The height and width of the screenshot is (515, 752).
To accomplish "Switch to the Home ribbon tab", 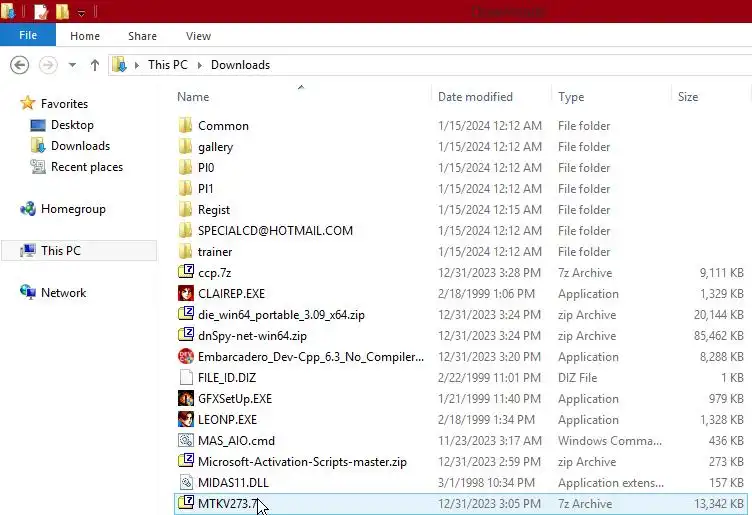I will 85,36.
